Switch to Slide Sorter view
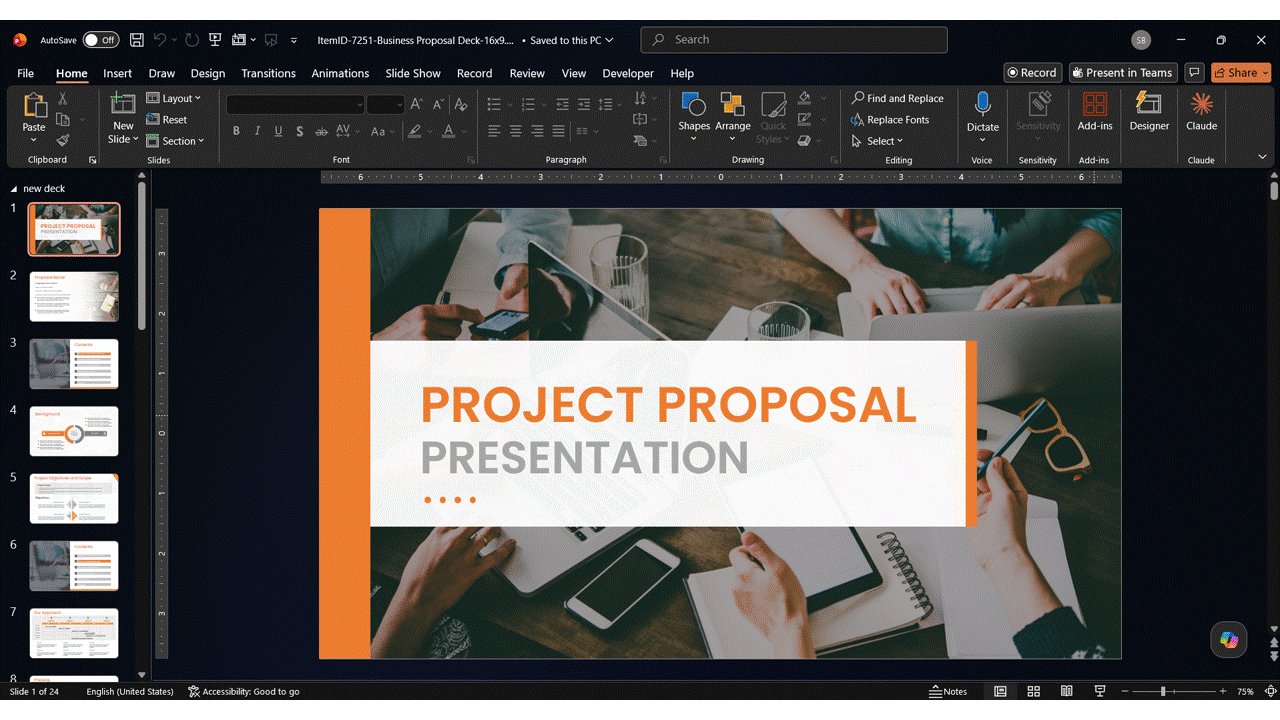 [1033, 691]
